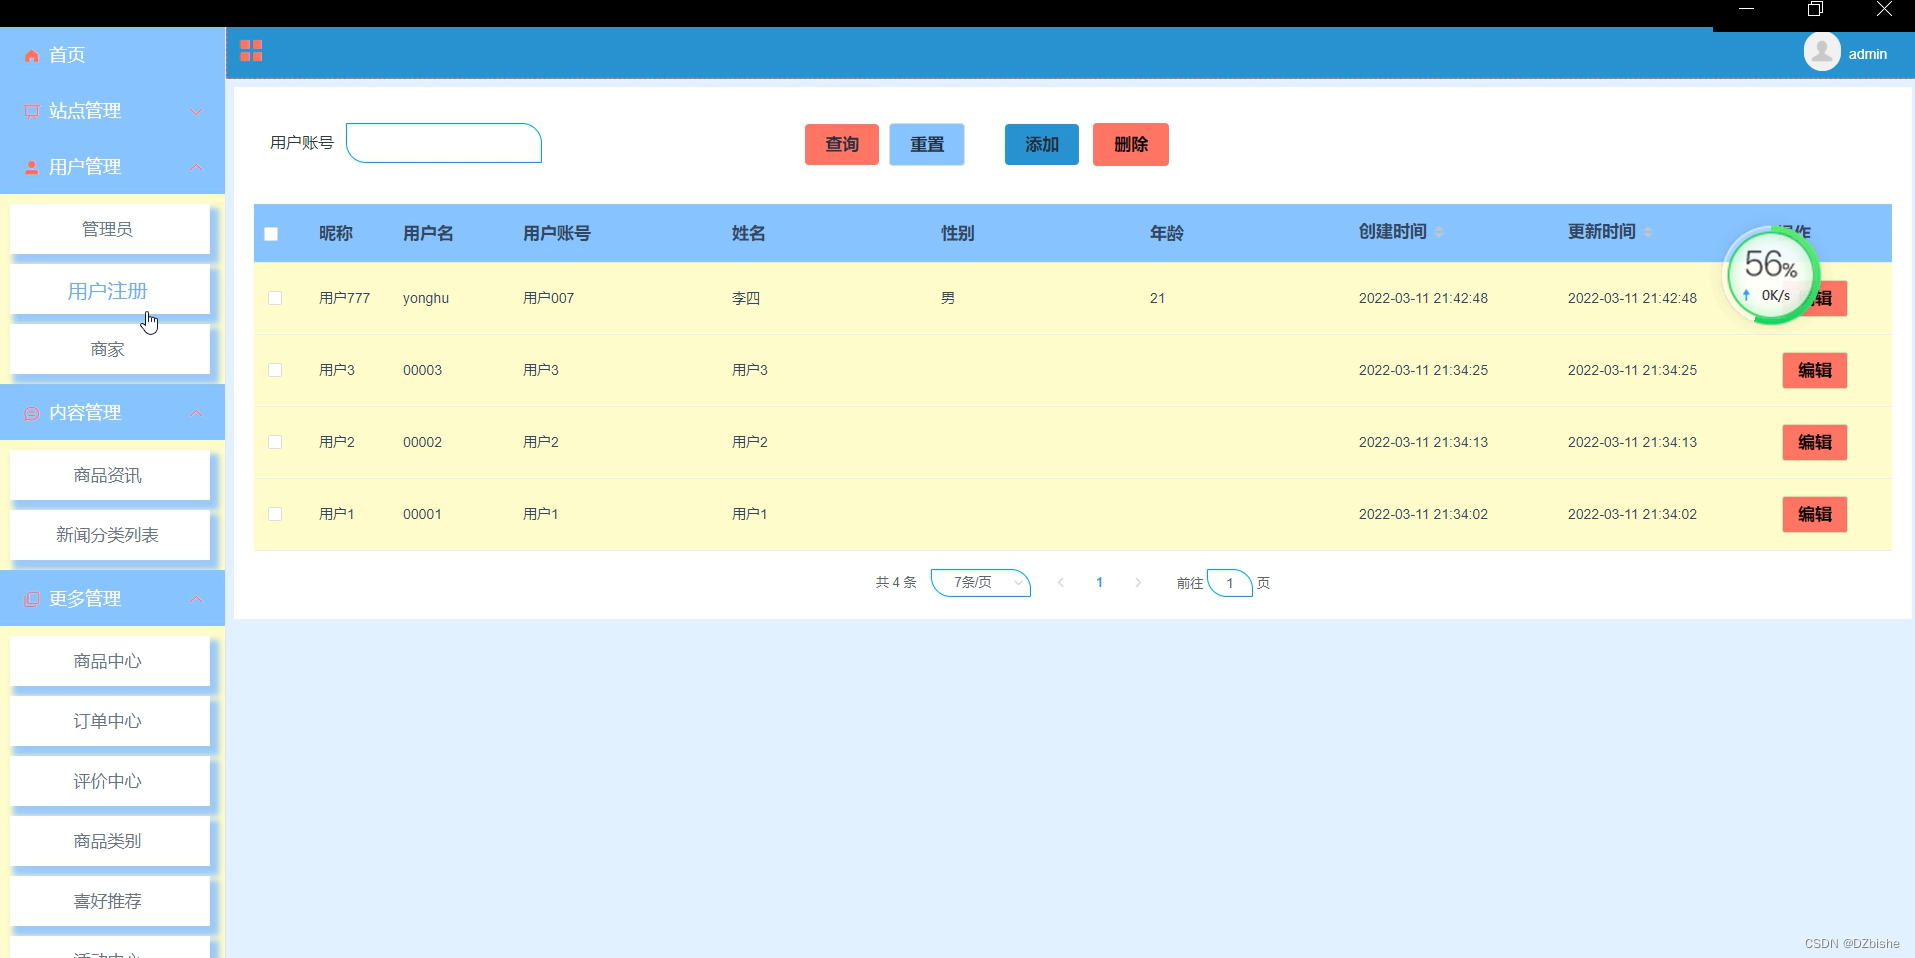Select 商家 menu item
The width and height of the screenshot is (1915, 958).
[110, 349]
